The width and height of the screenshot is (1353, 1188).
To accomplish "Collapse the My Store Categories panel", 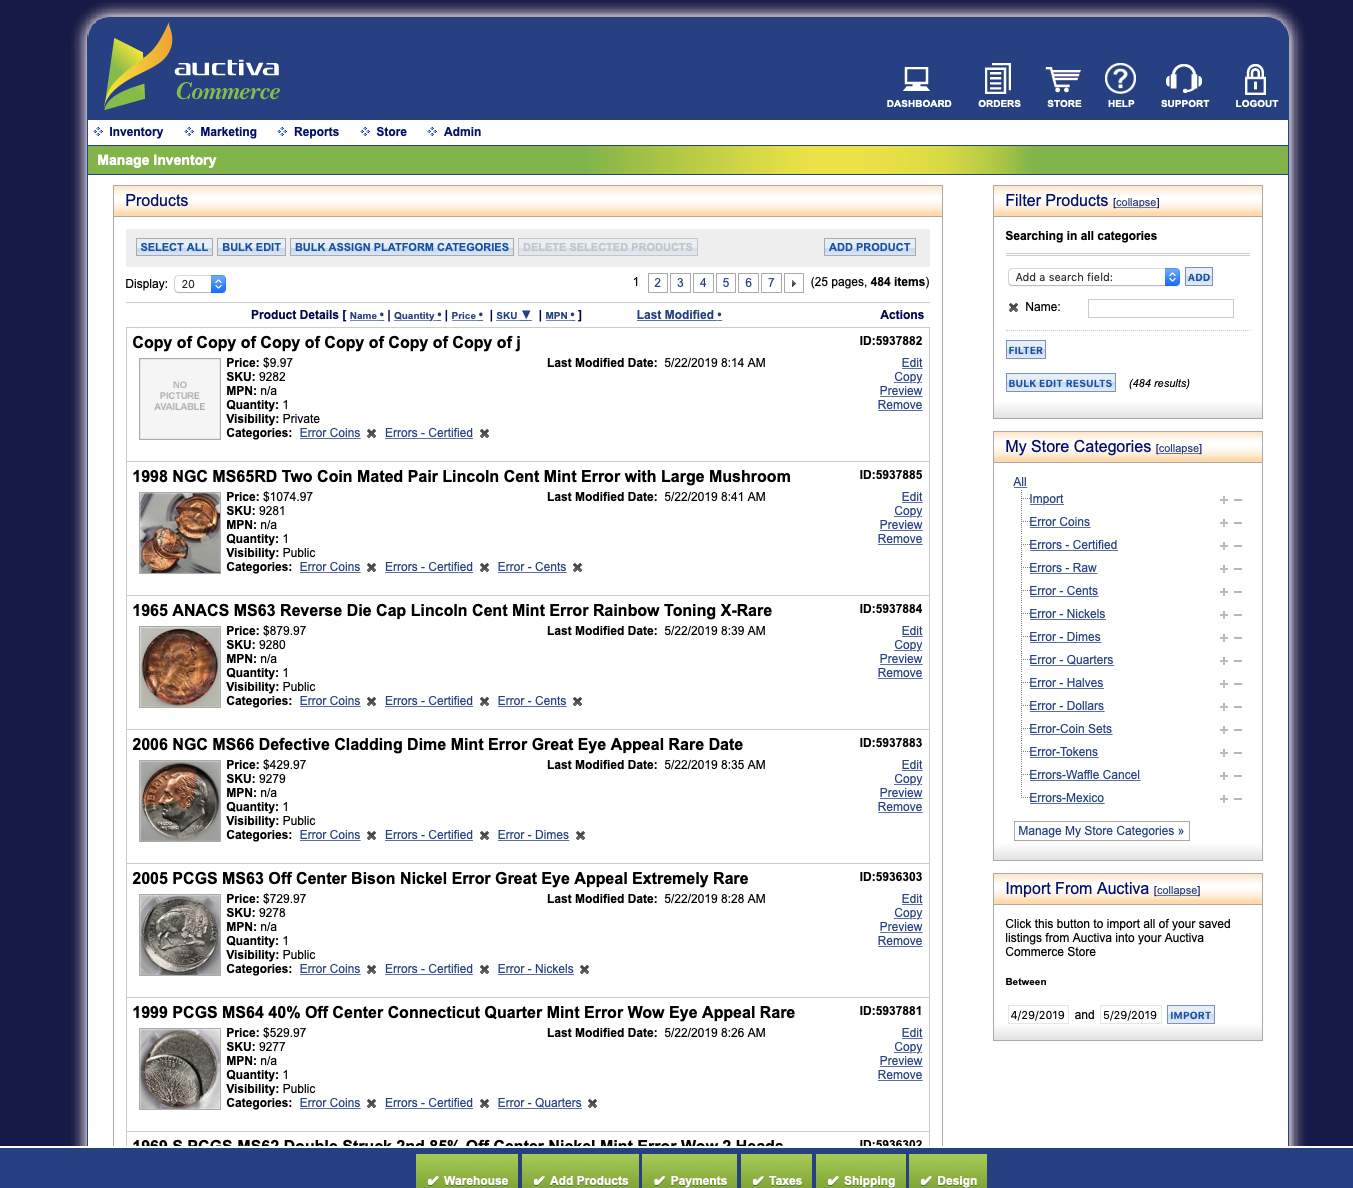I will 1178,449.
